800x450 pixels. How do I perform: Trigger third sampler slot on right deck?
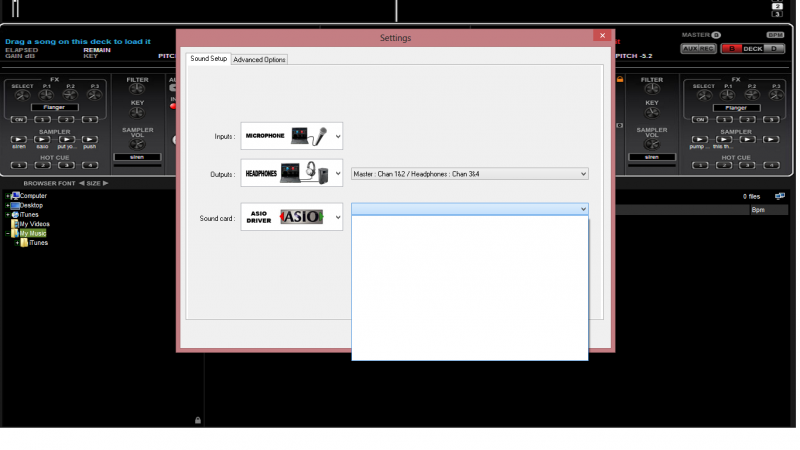(747, 139)
